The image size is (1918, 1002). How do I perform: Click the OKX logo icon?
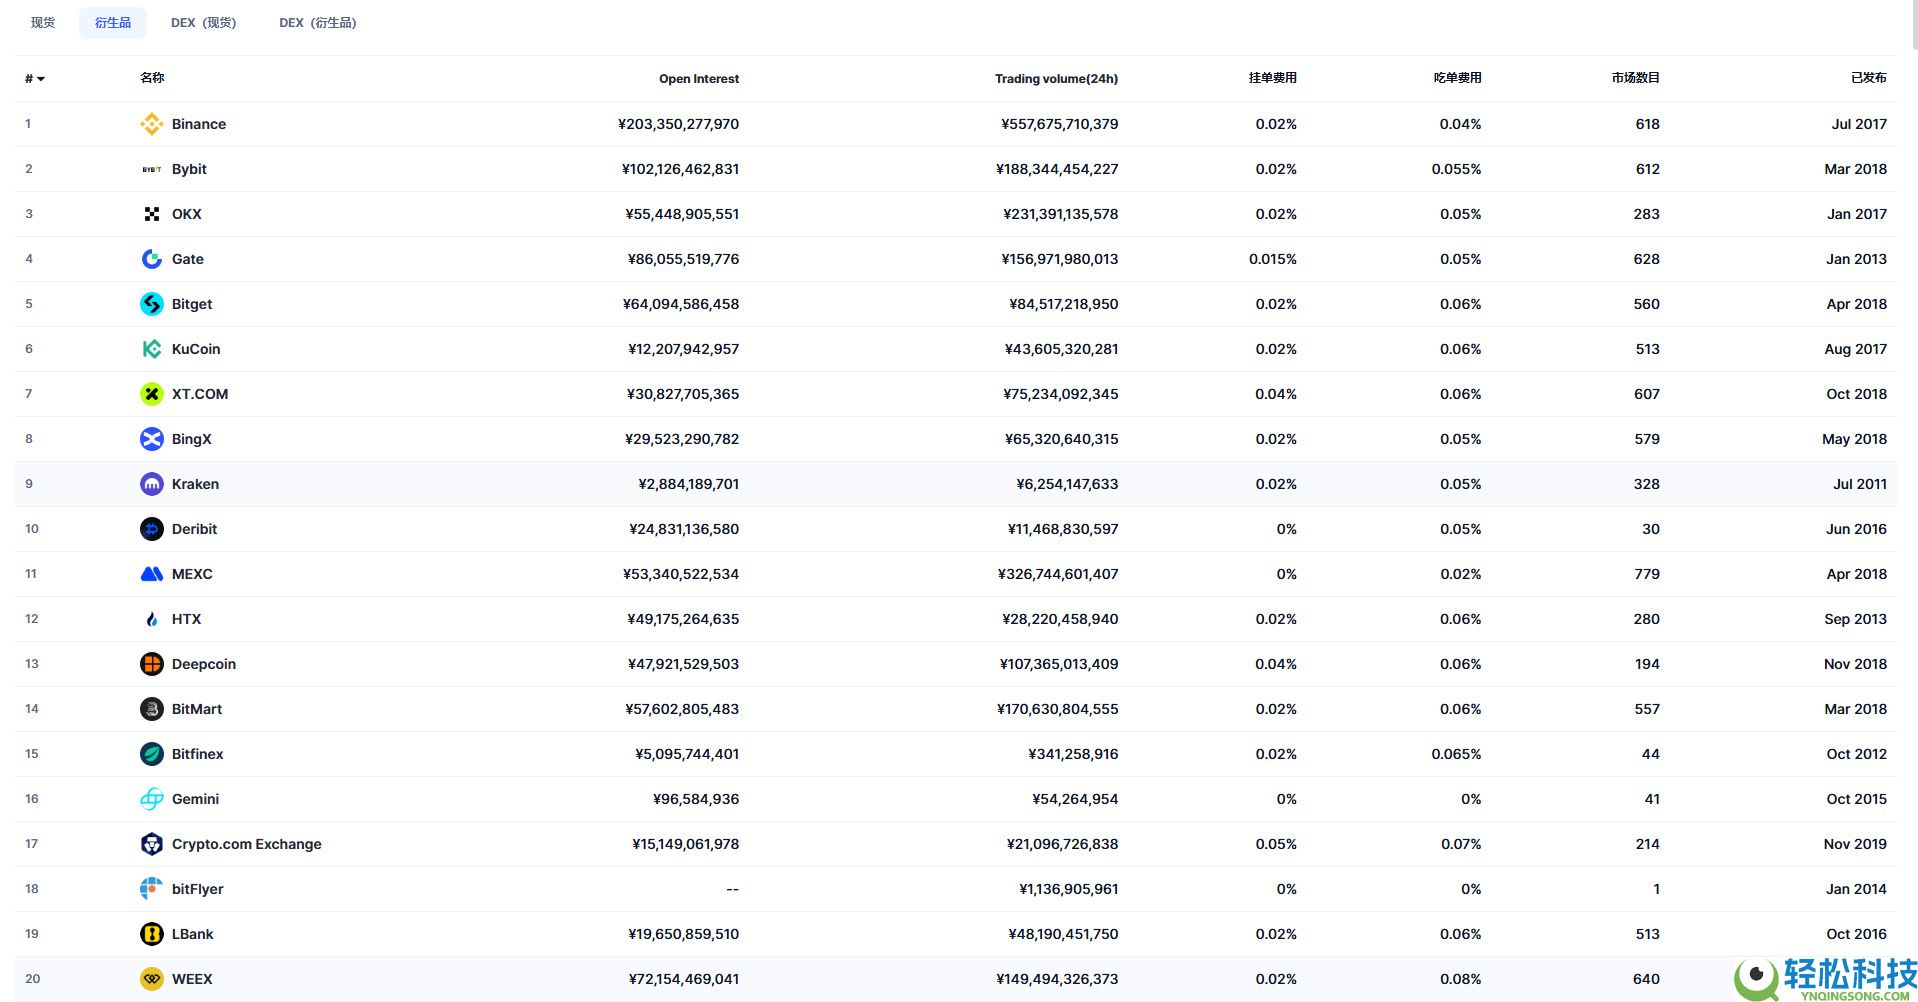point(151,214)
